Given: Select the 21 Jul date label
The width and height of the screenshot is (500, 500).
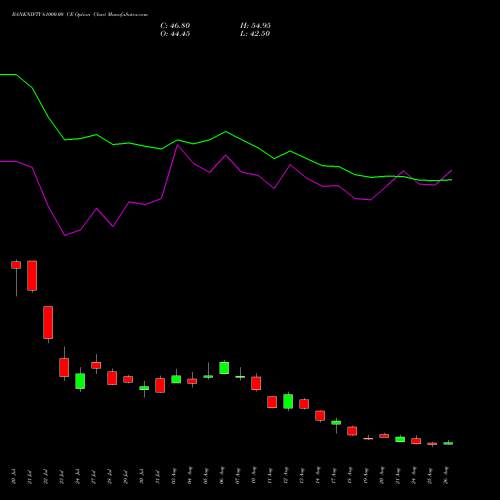Looking at the screenshot, I should 30,476.
